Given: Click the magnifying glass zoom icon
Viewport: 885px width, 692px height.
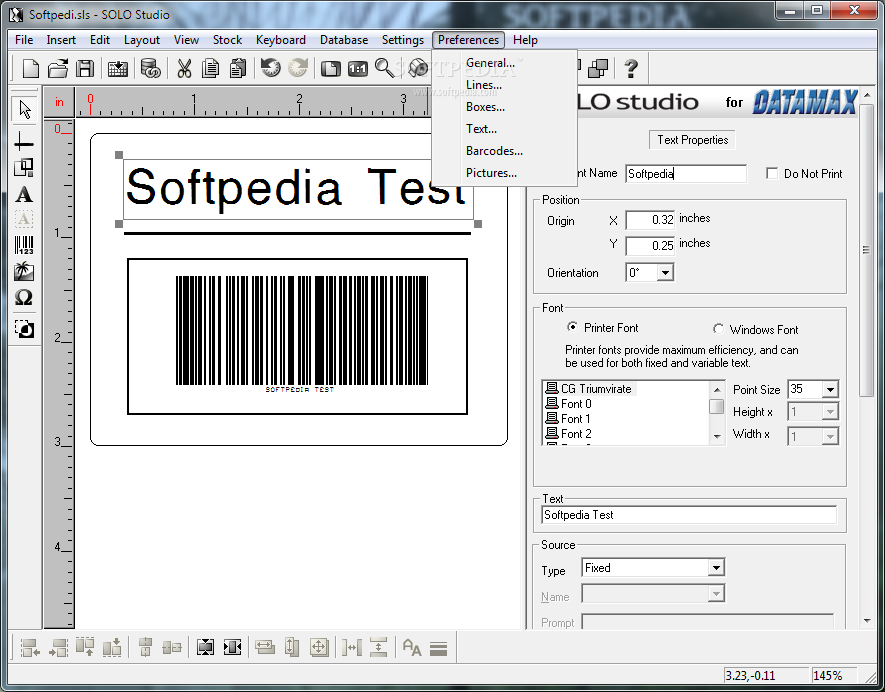Looking at the screenshot, I should click(x=384, y=68).
